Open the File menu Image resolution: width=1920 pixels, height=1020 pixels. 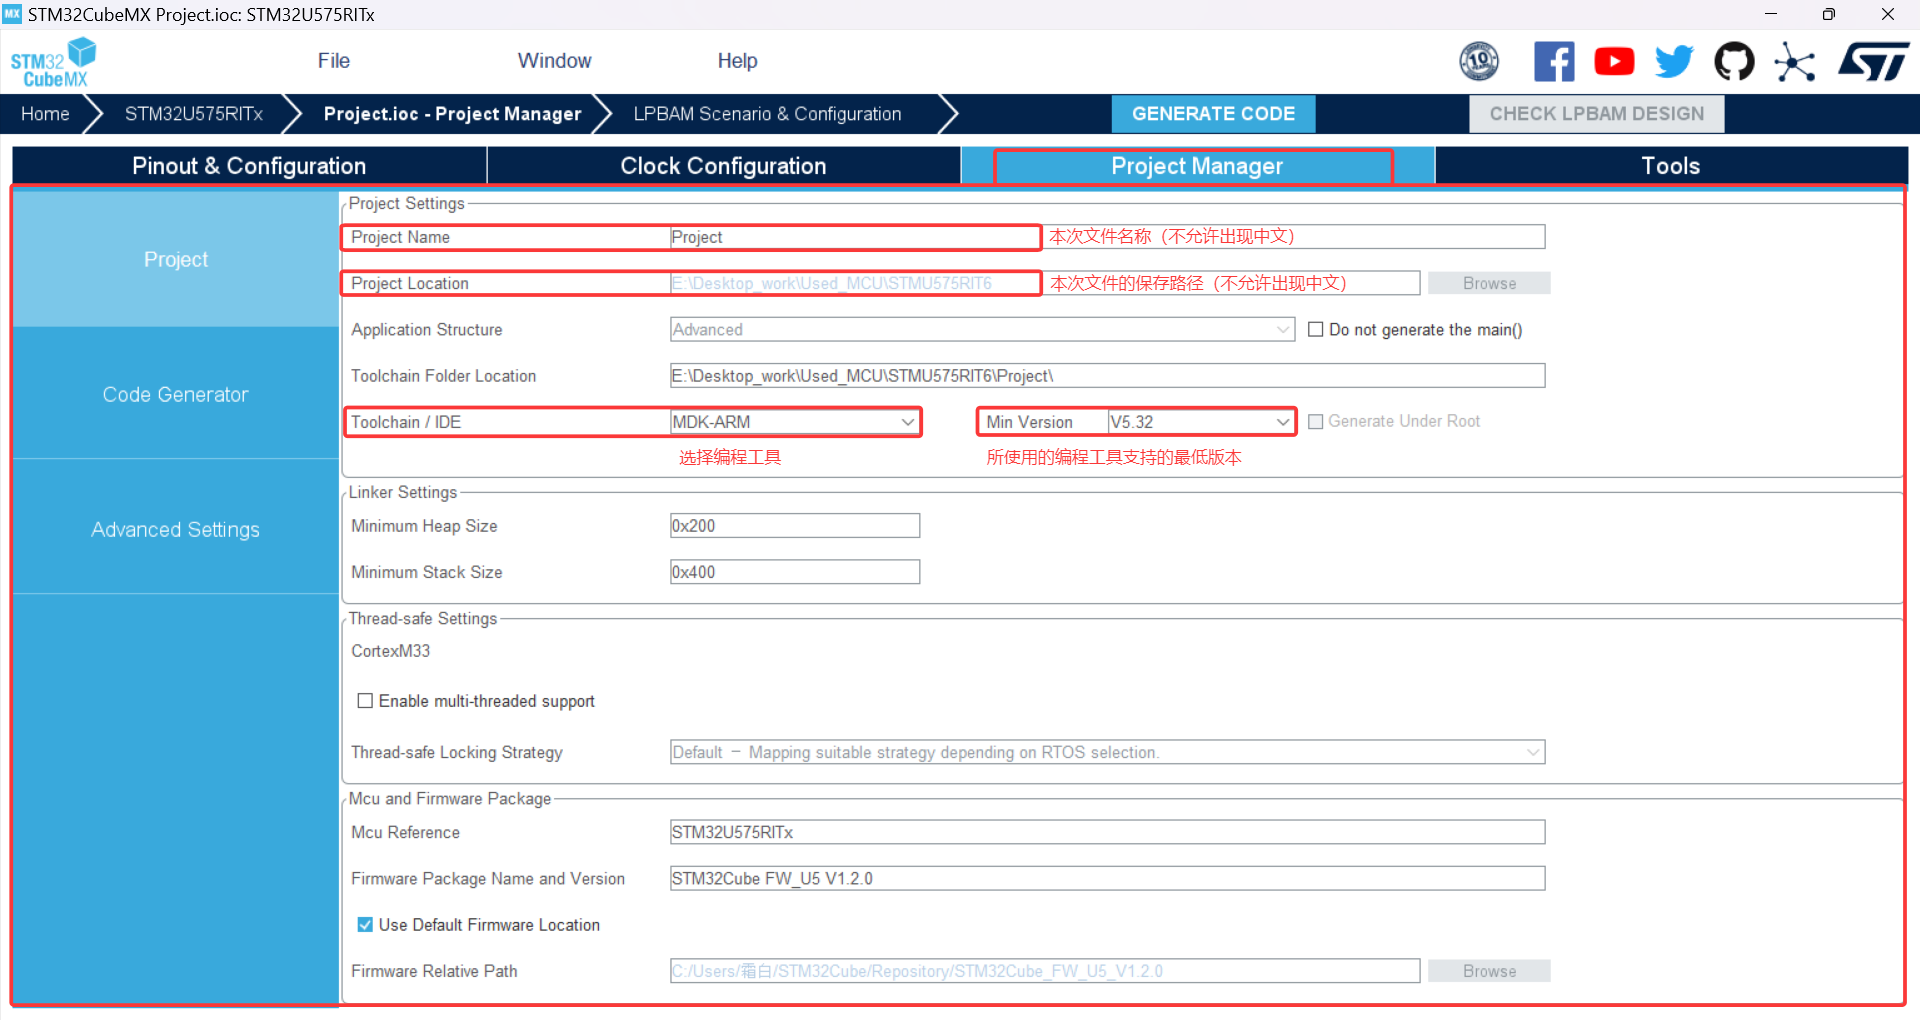tap(334, 61)
